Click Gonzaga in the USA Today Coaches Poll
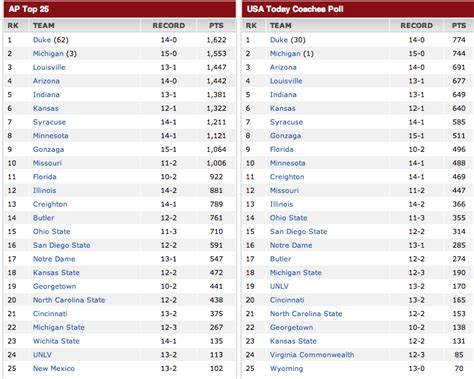The image size is (474, 379). tap(285, 136)
